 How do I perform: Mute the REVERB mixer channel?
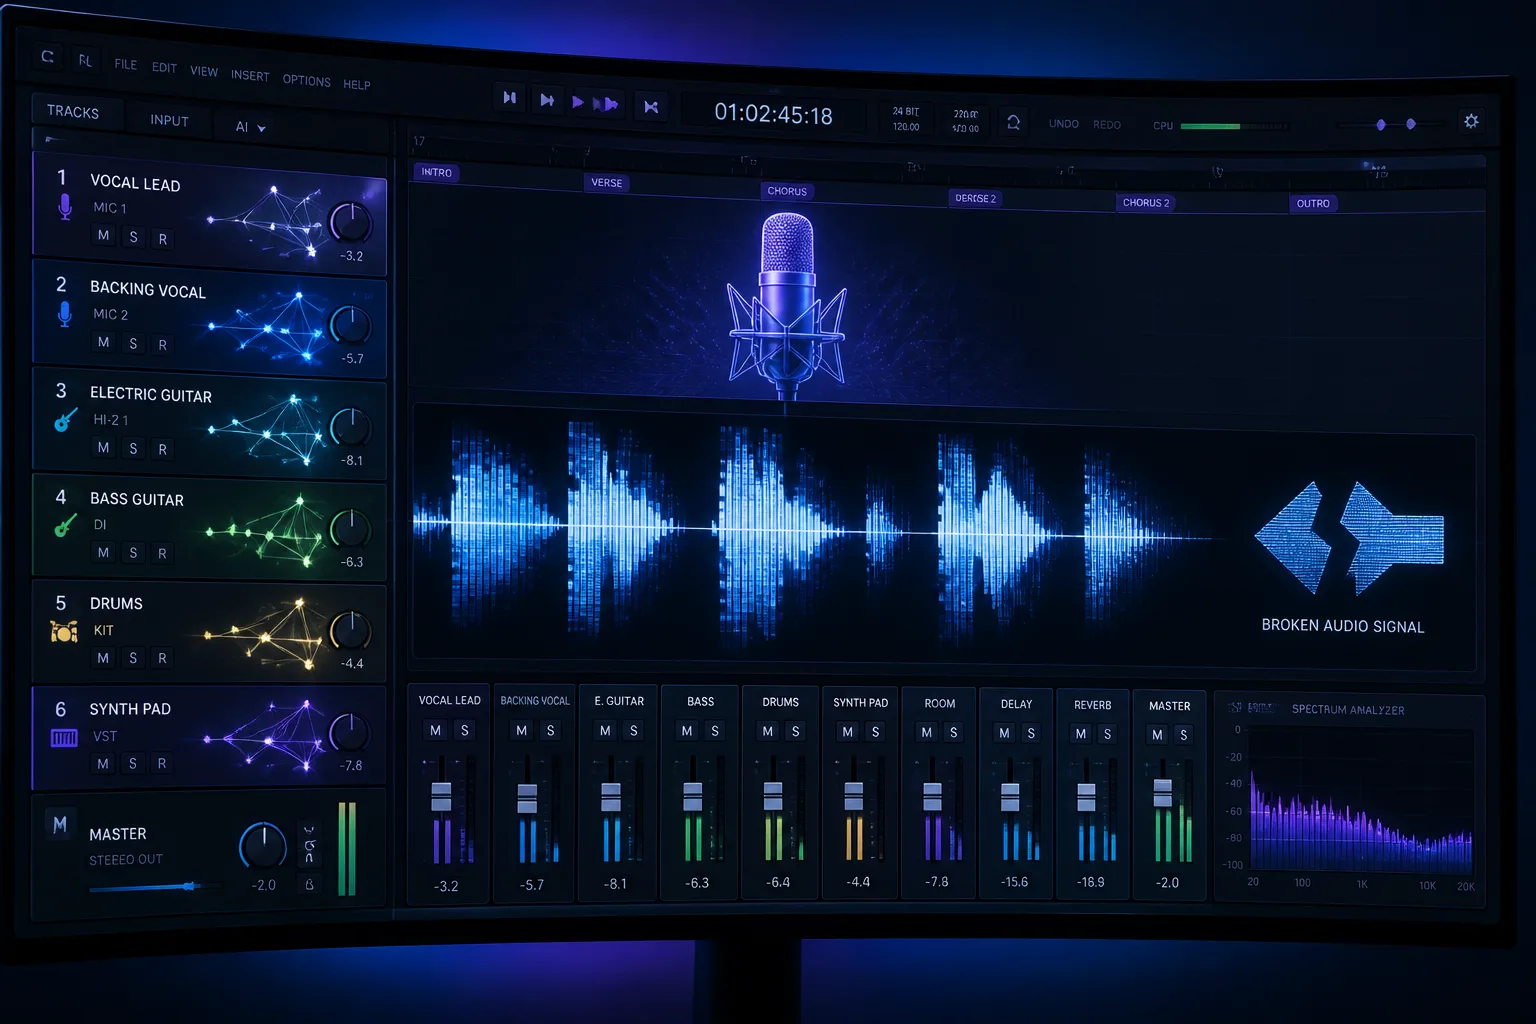click(x=1081, y=734)
